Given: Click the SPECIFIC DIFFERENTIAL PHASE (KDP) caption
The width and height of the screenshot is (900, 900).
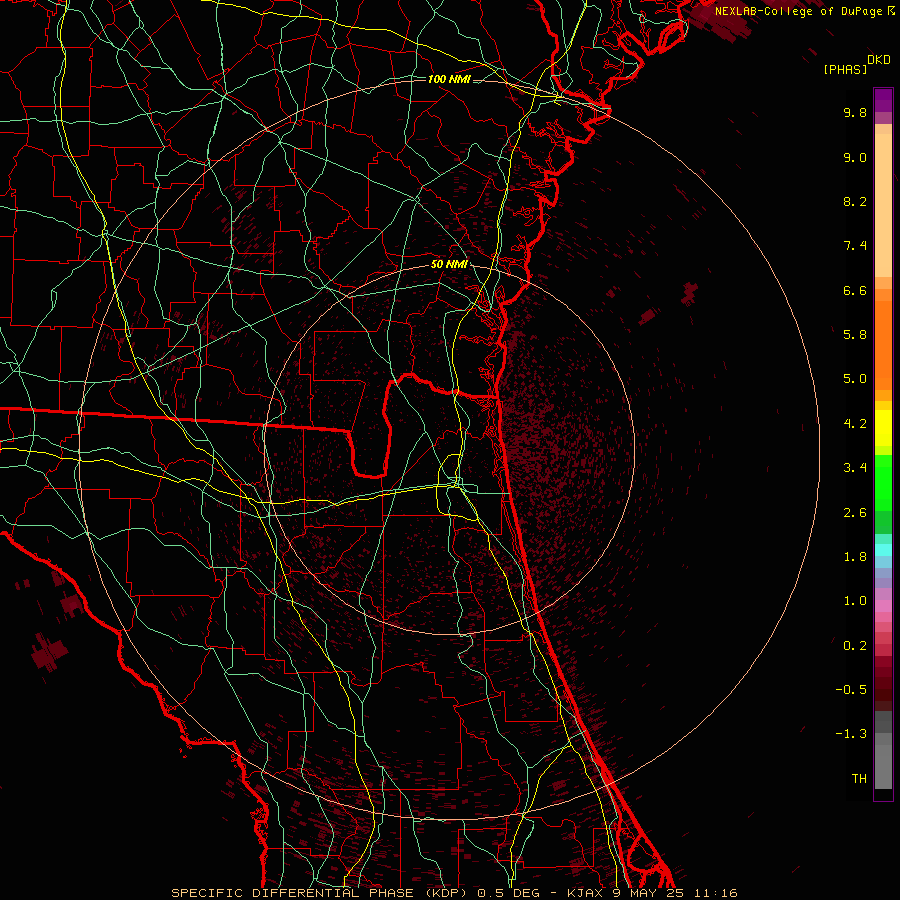Looking at the screenshot, I should pos(322,893).
